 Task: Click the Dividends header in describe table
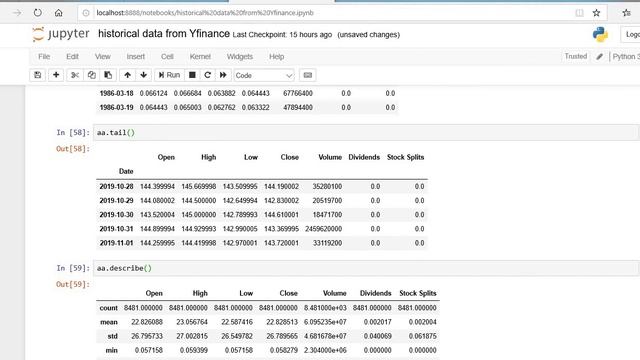(x=376, y=293)
